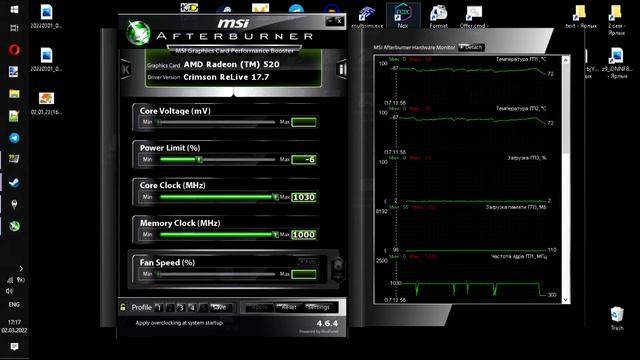Viewport: 640px width, 360px height.
Task: Click the profile lock icon
Action: point(123,307)
